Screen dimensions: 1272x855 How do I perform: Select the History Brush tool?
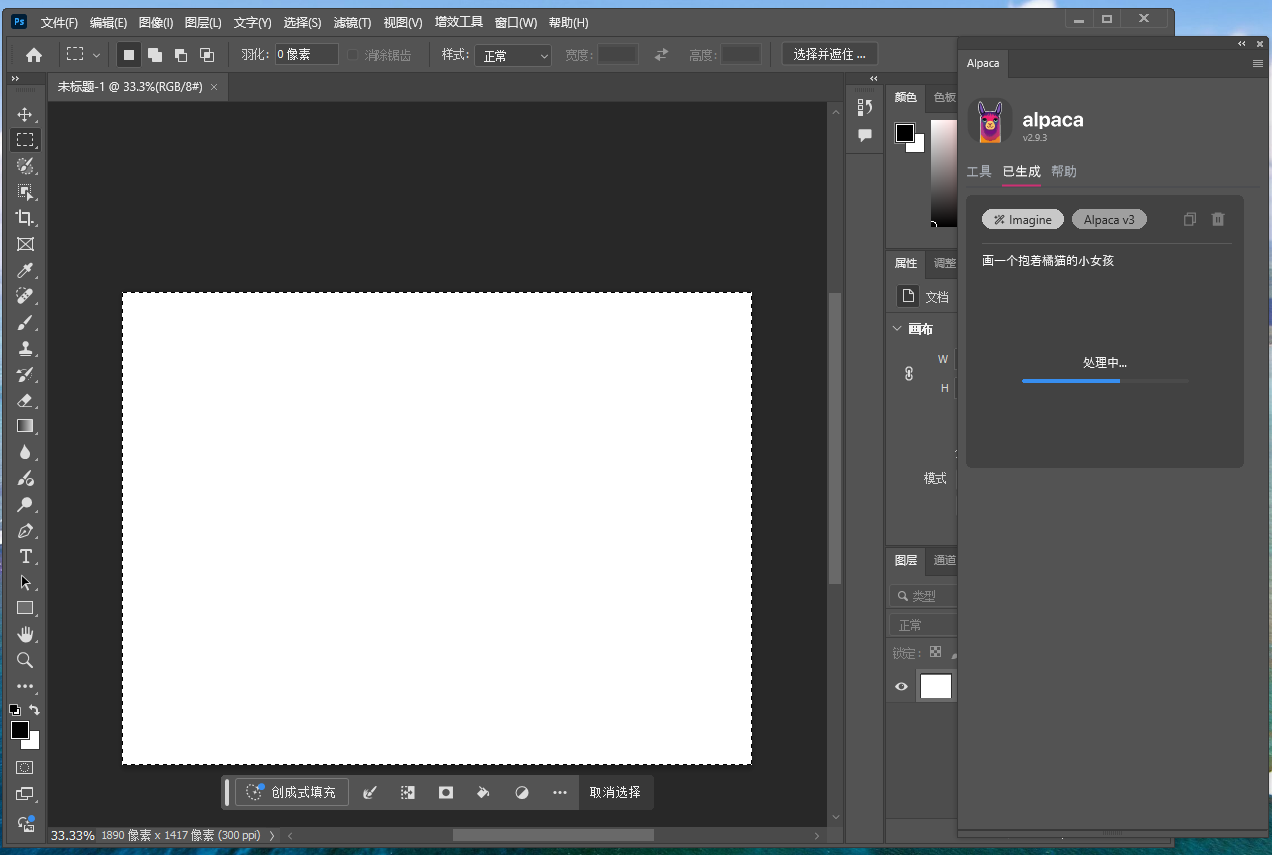click(x=25, y=374)
